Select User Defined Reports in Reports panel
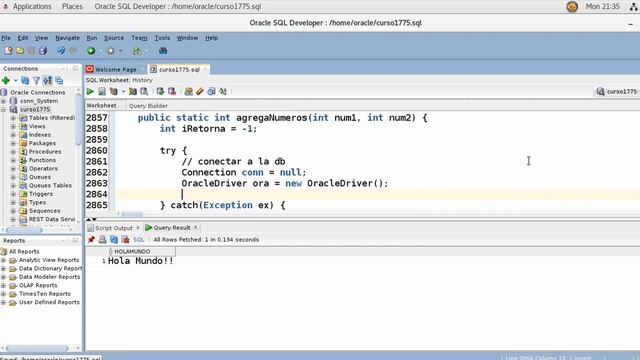Image resolution: width=640 pixels, height=360 pixels. pos(49,302)
